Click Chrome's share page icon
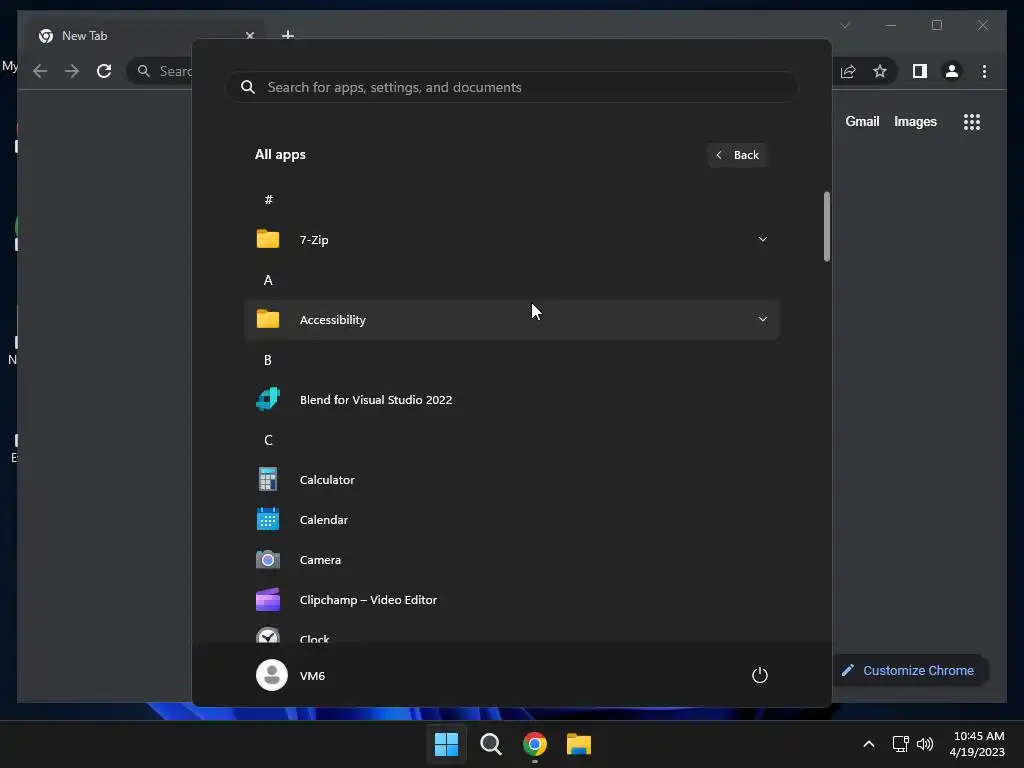The width and height of the screenshot is (1024, 768). click(x=848, y=71)
